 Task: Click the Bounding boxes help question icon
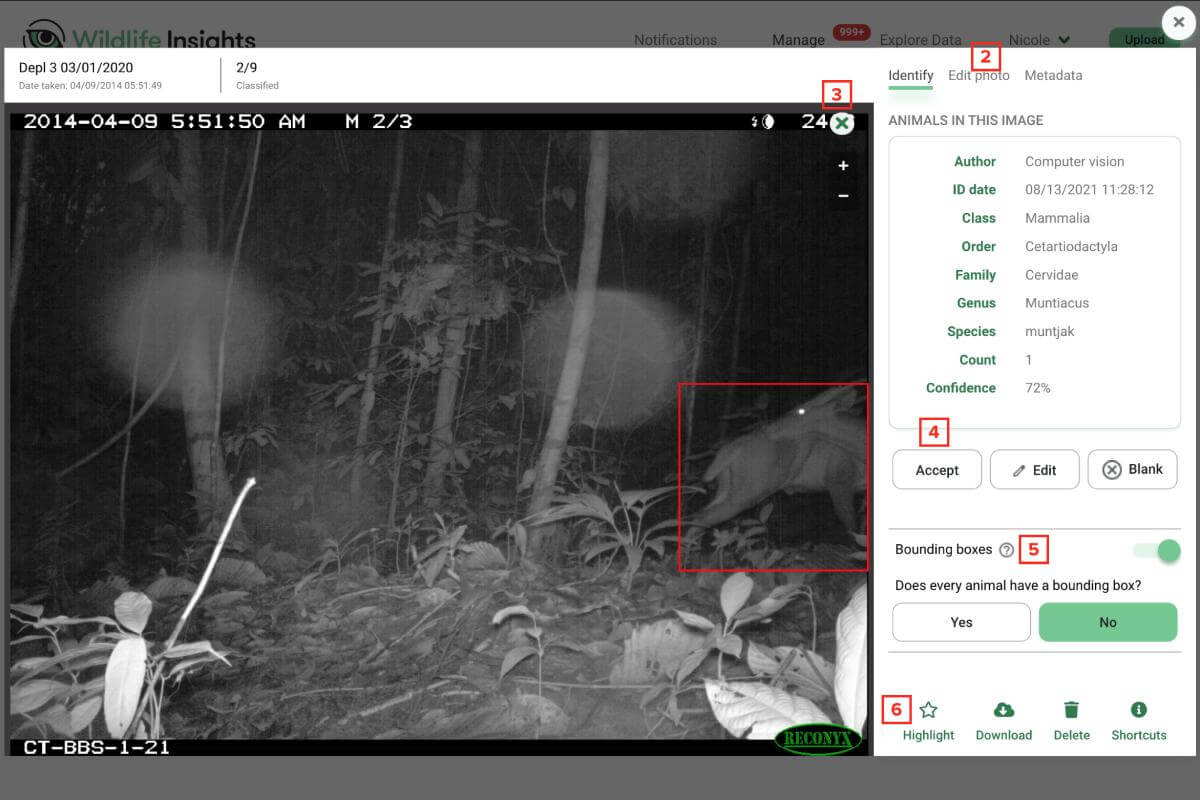click(x=1006, y=550)
